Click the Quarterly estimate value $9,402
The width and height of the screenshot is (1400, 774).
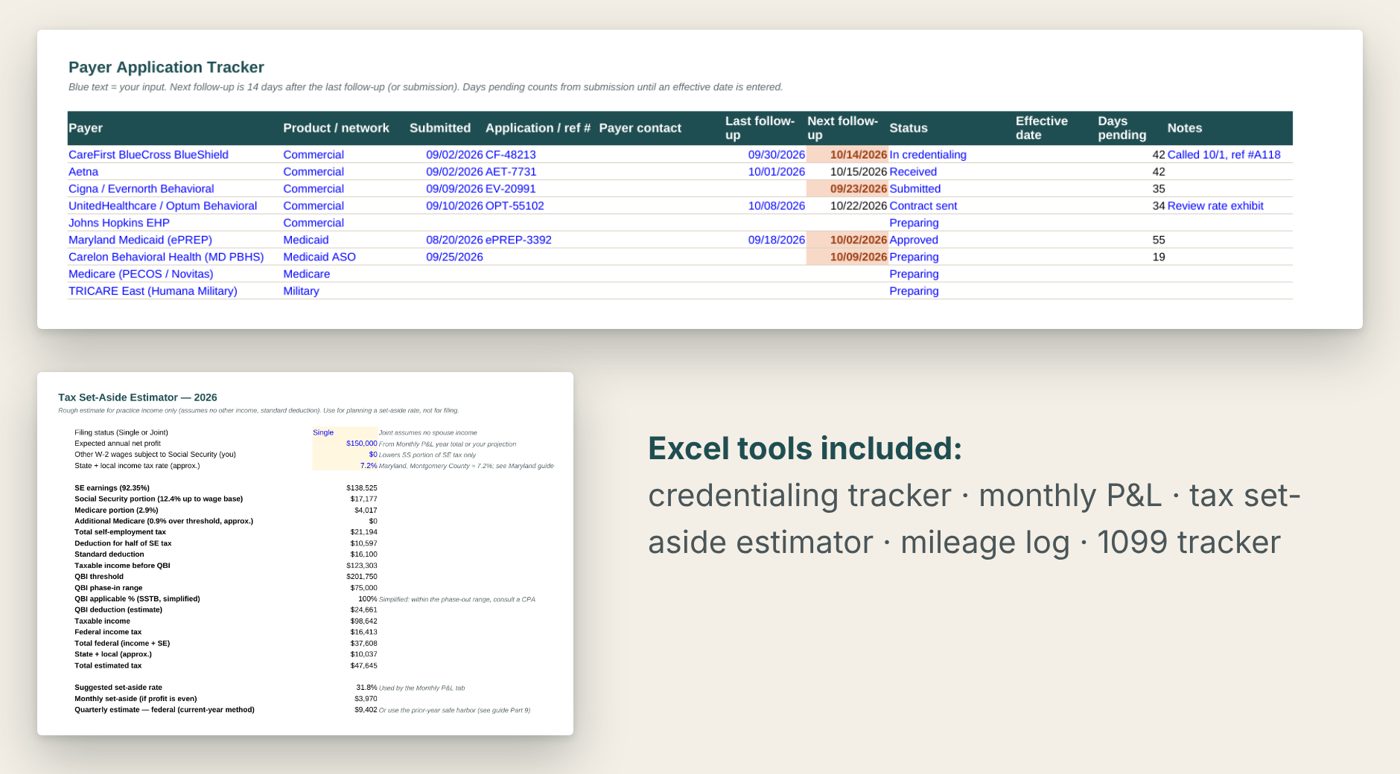point(365,709)
